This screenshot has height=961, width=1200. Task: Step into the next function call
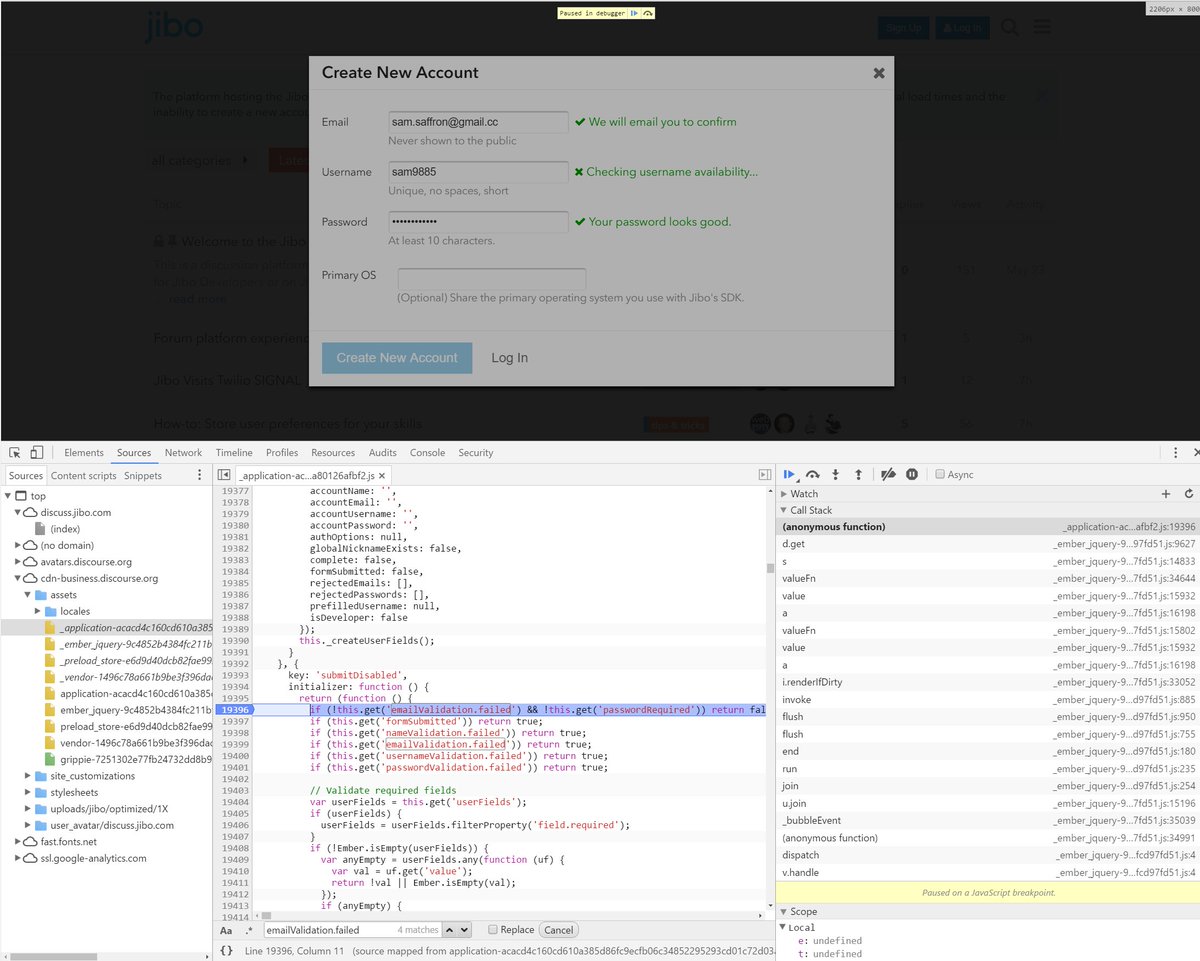[x=836, y=475]
